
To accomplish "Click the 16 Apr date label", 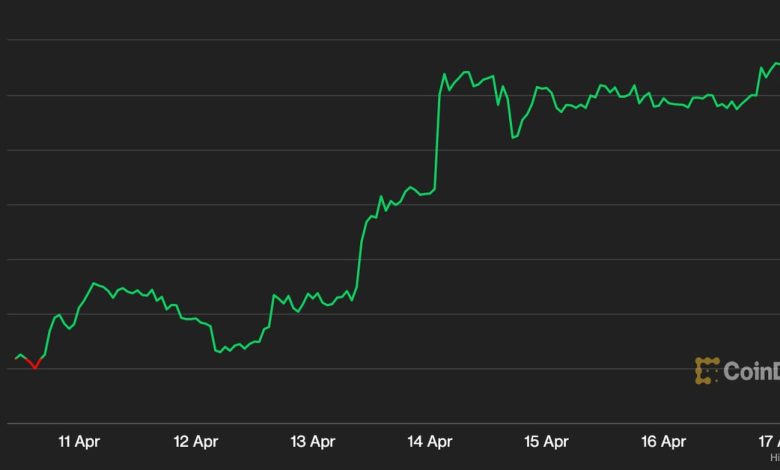I will (x=663, y=441).
